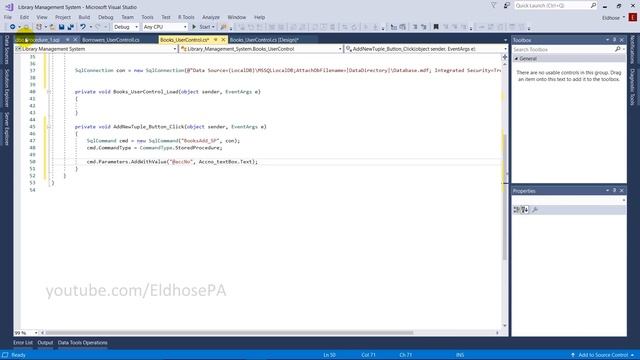
Task: Collapse the AddNewTuple_Button_Click method outline
Action: 49,127
